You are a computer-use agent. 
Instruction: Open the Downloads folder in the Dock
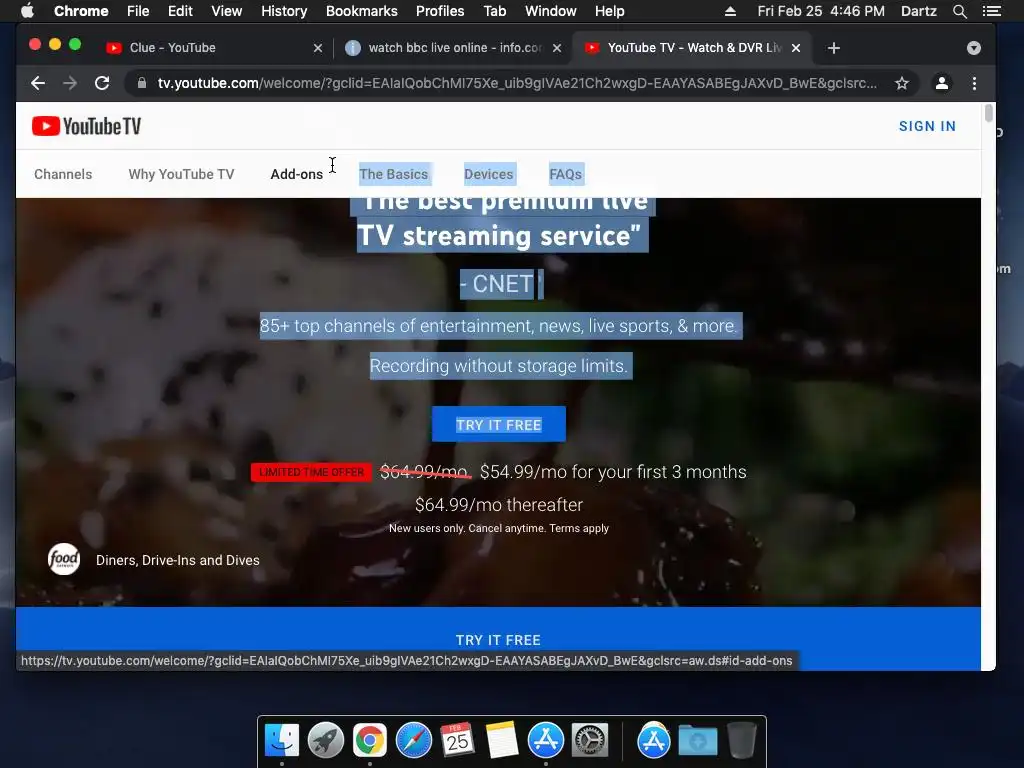click(x=697, y=741)
